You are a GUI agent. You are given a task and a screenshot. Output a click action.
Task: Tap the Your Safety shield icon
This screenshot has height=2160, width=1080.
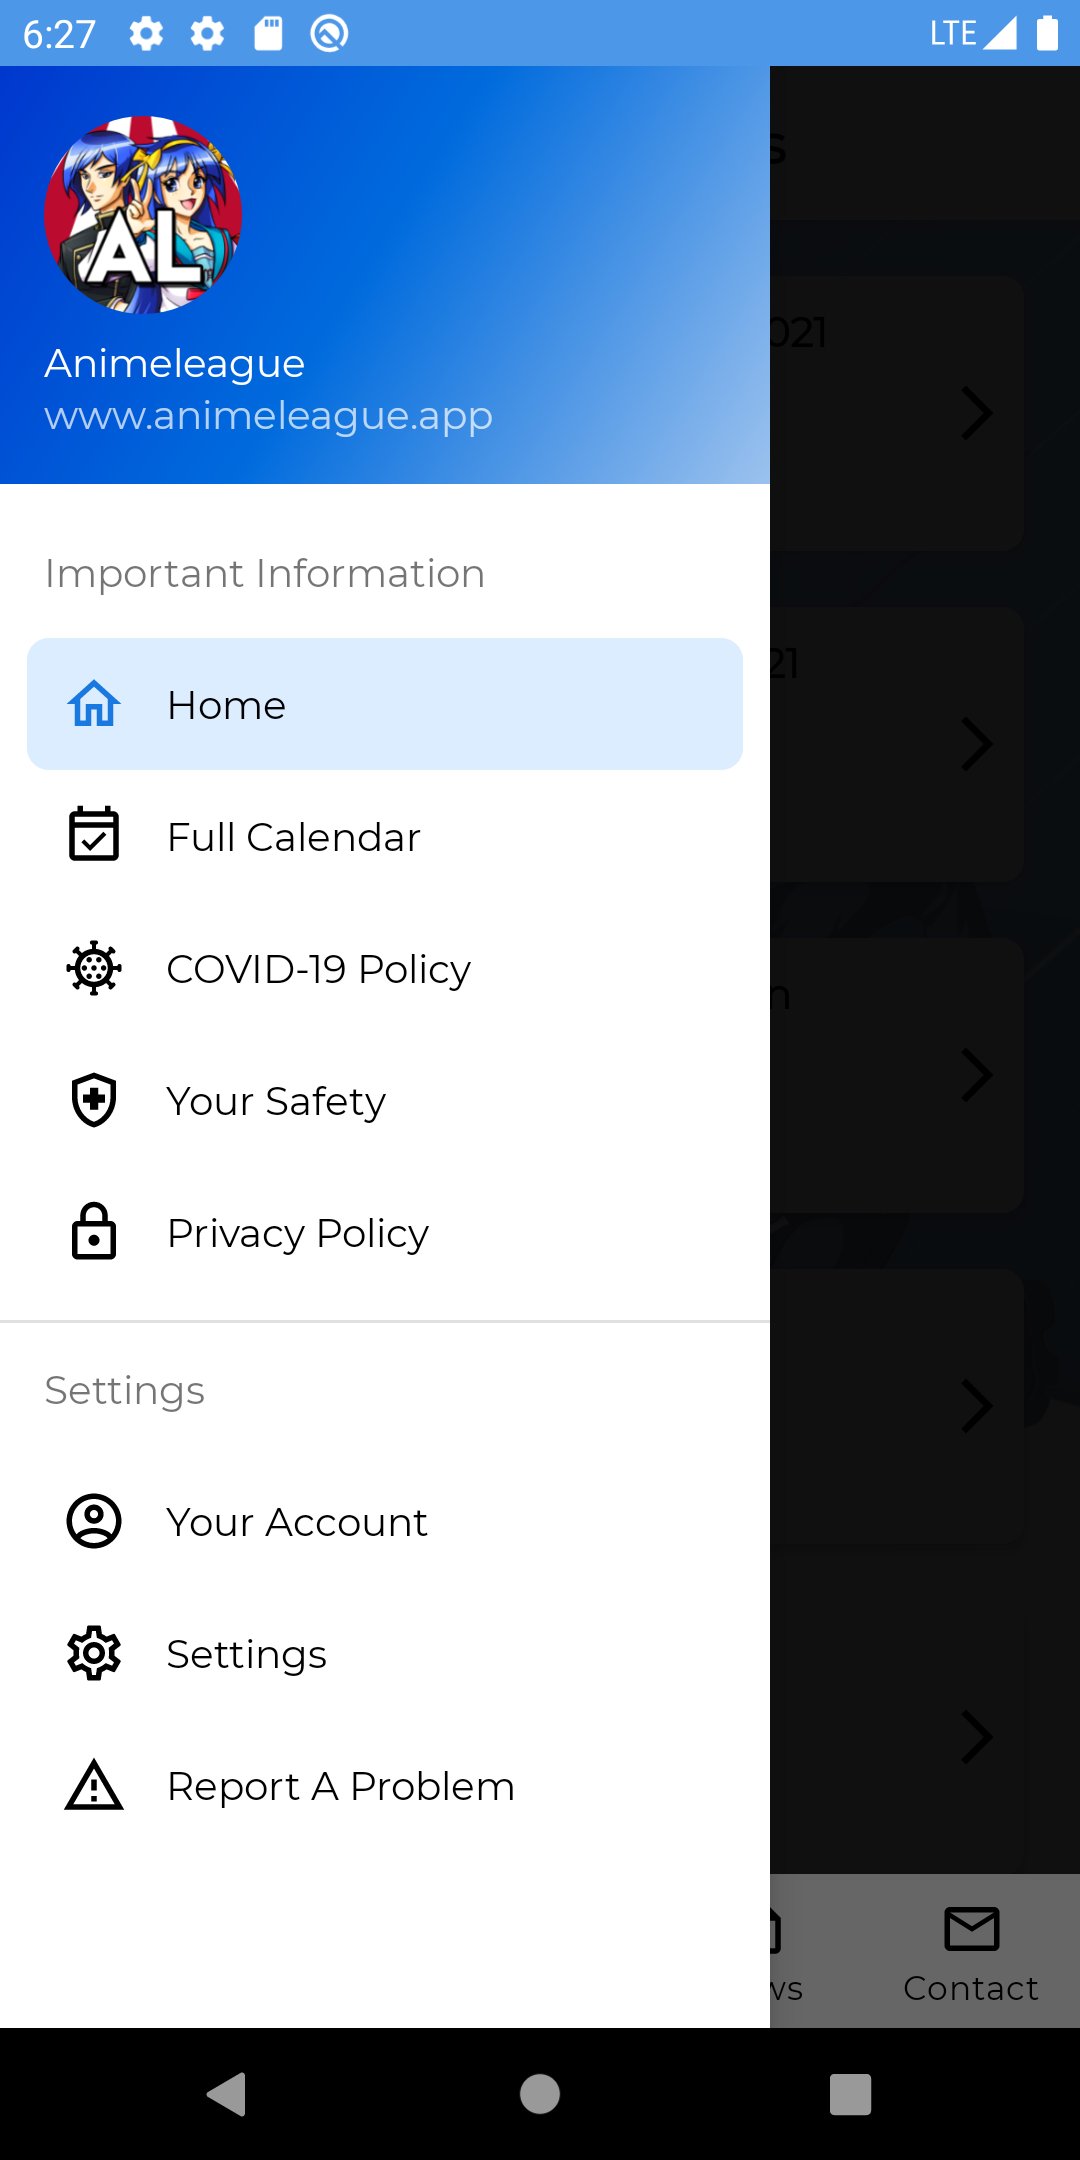tap(94, 1100)
